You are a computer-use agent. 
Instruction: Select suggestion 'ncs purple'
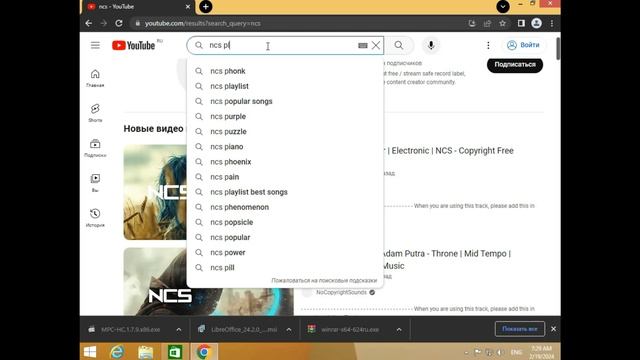pyautogui.click(x=285, y=116)
